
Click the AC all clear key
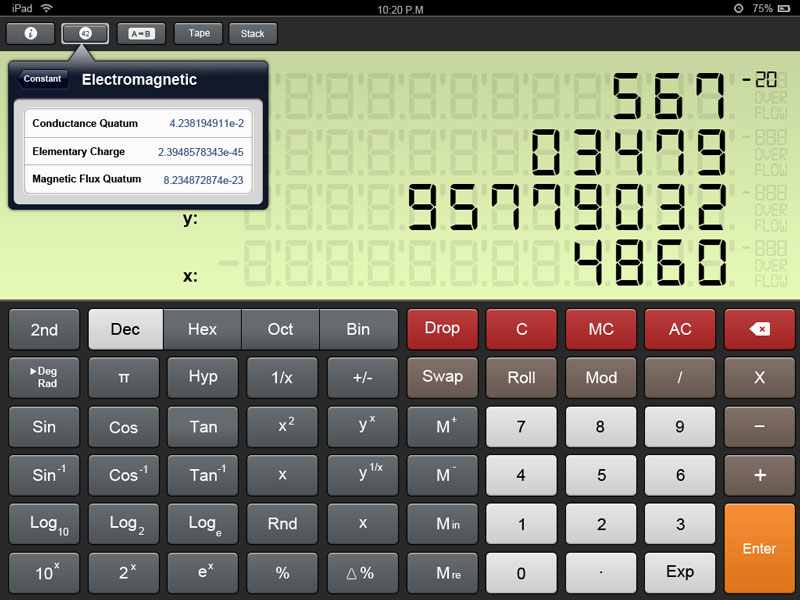(x=680, y=329)
